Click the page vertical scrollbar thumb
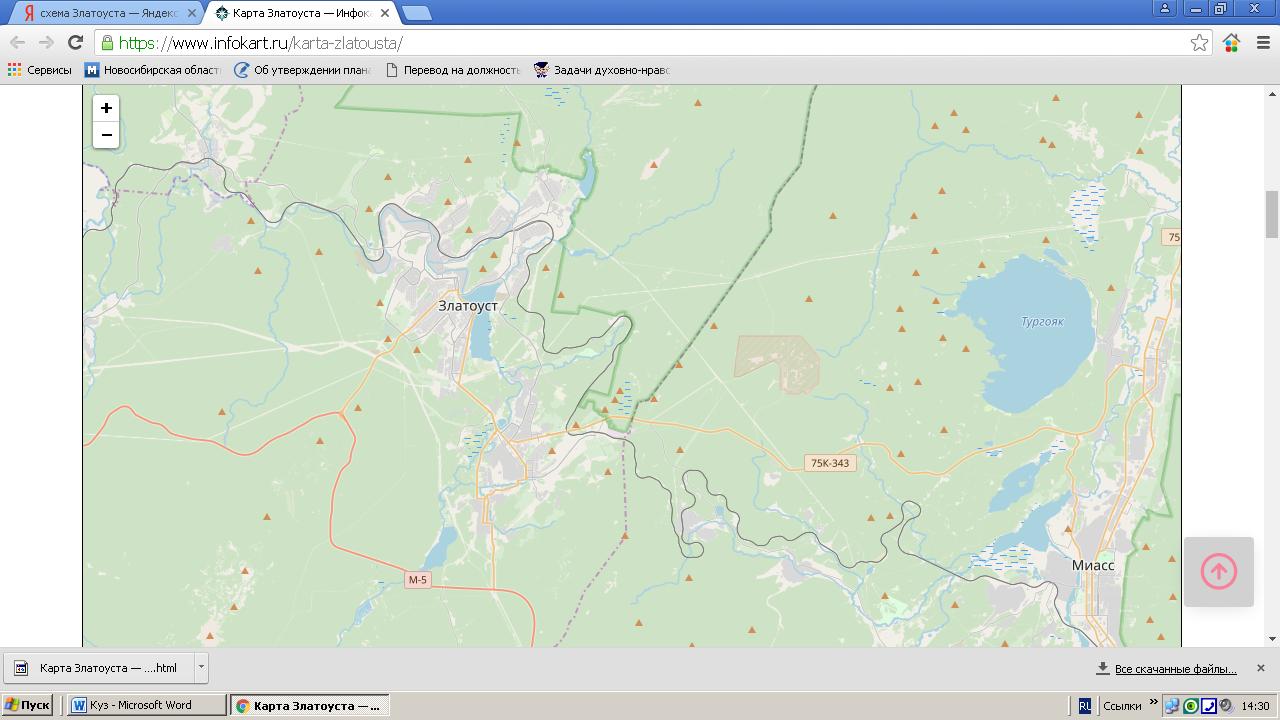Screen dimensions: 1280x720 pos(1272,213)
